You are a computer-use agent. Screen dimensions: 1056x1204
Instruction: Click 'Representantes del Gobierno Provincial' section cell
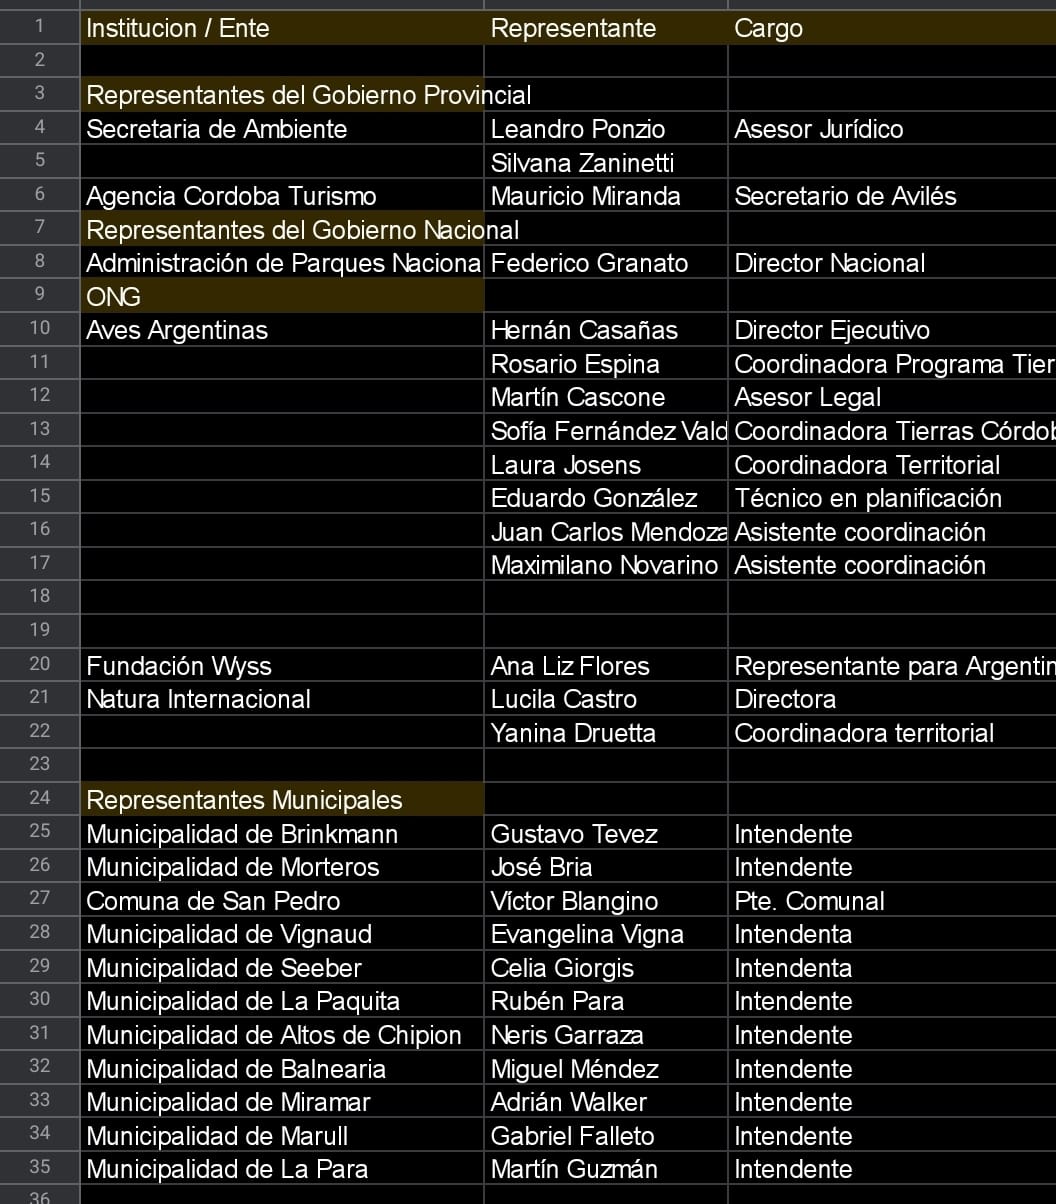tap(282, 95)
